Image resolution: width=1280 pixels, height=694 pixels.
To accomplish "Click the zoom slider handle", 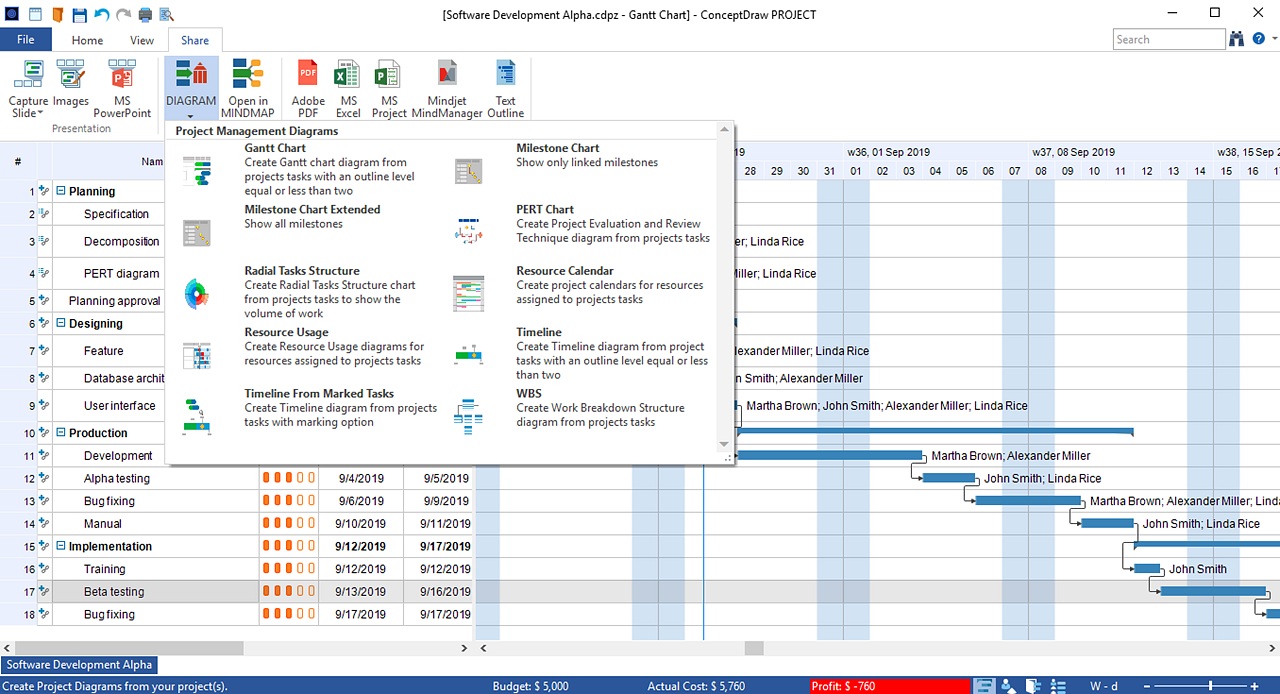I will (1211, 686).
